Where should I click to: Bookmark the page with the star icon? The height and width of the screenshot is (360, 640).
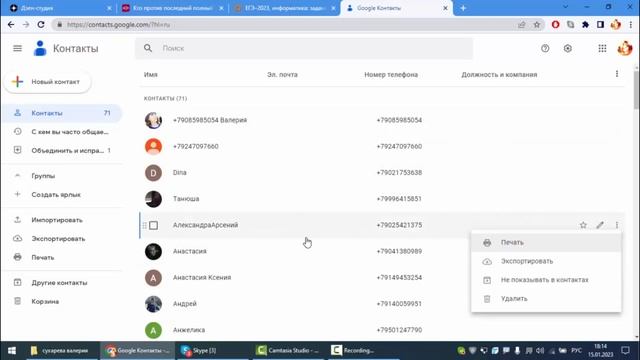[x=536, y=24]
